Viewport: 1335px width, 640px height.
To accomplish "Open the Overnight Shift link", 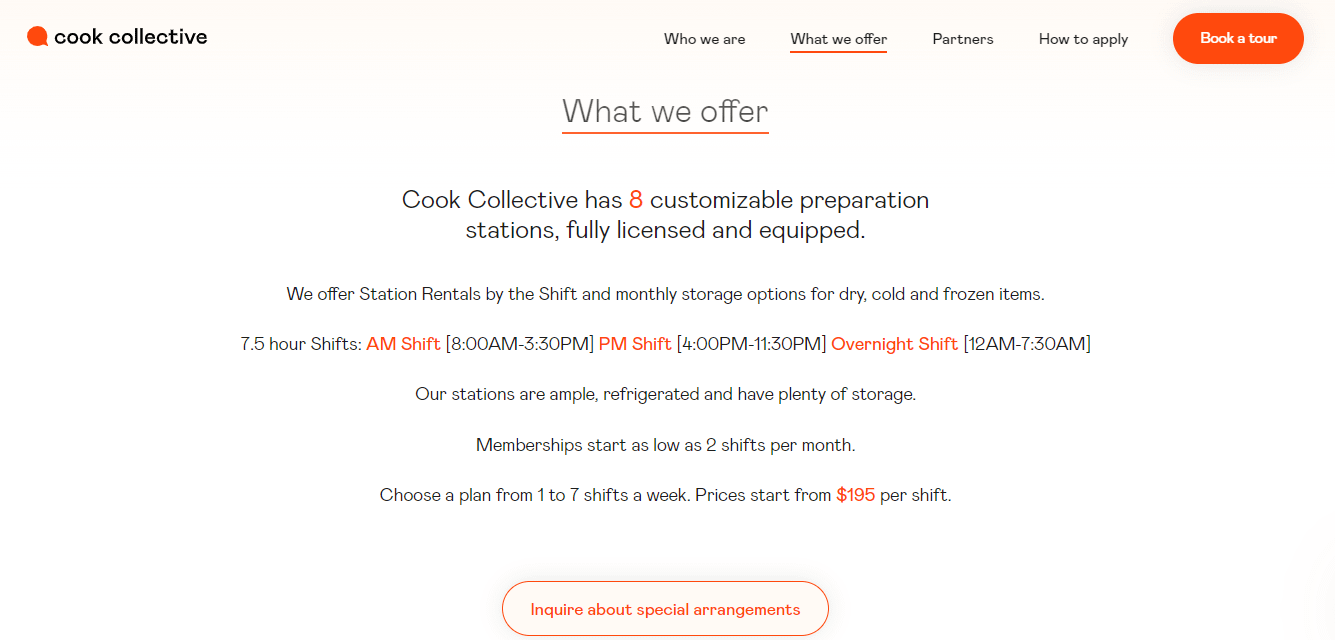I will pyautogui.click(x=894, y=343).
